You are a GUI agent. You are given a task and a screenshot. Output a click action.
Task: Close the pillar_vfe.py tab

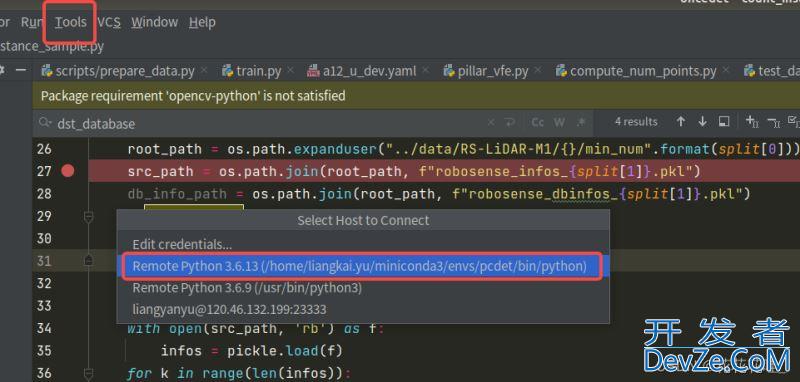tap(538, 70)
